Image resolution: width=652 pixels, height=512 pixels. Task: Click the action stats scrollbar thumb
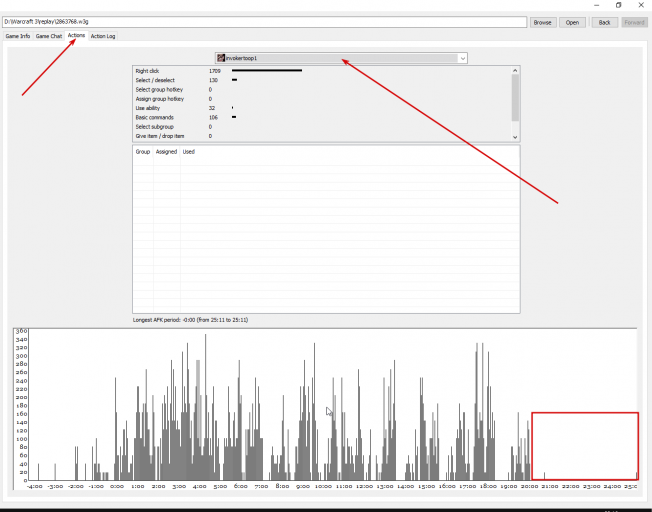(x=515, y=98)
